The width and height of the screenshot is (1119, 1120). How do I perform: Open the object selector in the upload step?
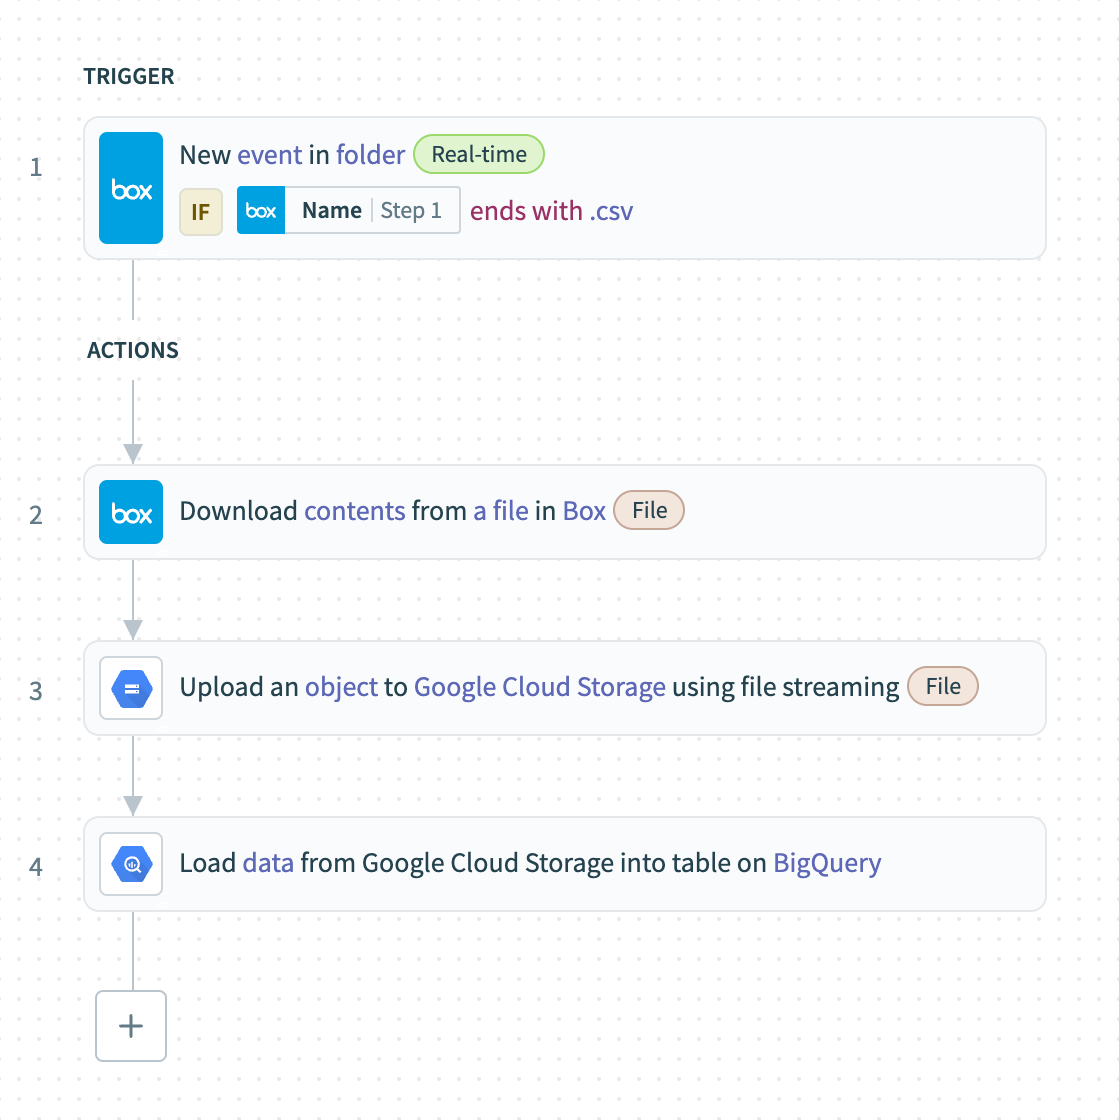(x=341, y=687)
